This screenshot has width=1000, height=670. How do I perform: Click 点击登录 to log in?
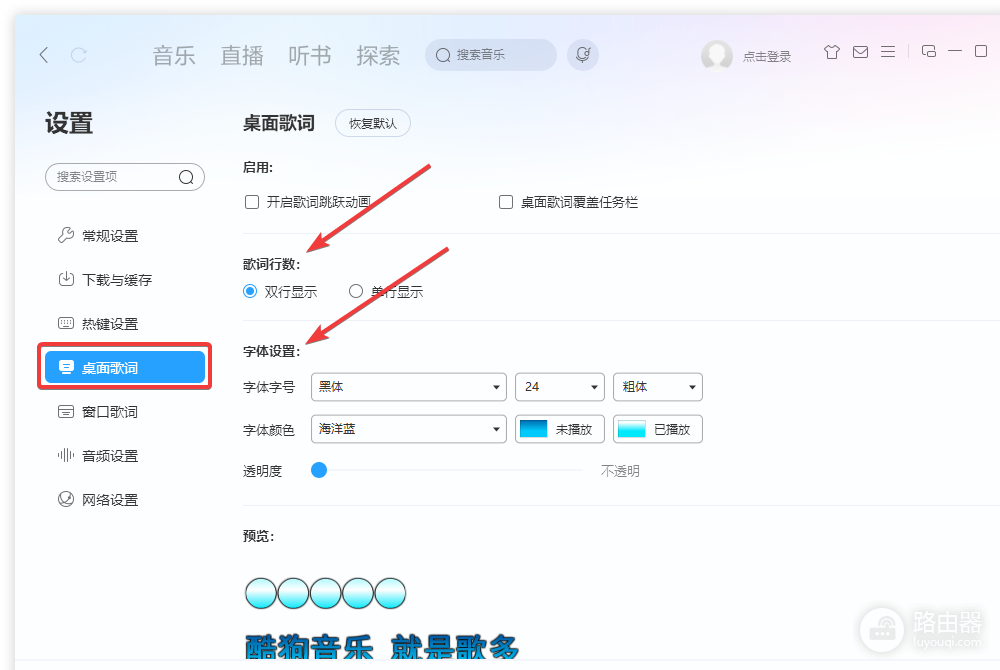pos(767,57)
